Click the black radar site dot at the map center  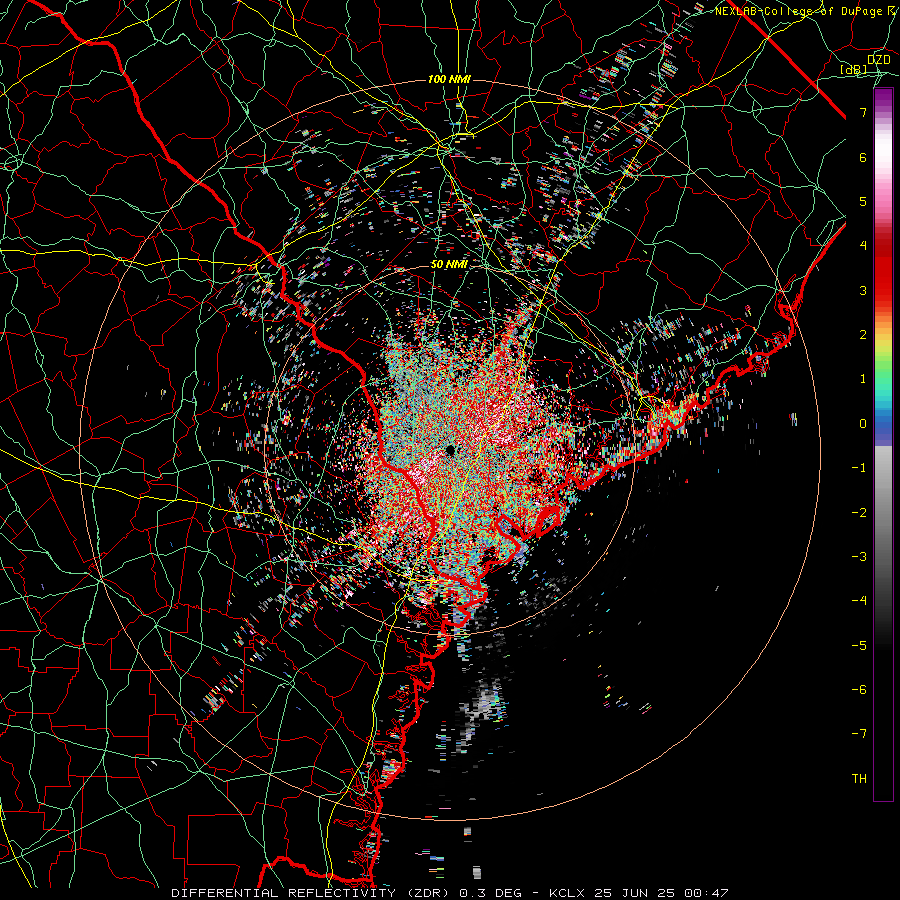coord(450,449)
